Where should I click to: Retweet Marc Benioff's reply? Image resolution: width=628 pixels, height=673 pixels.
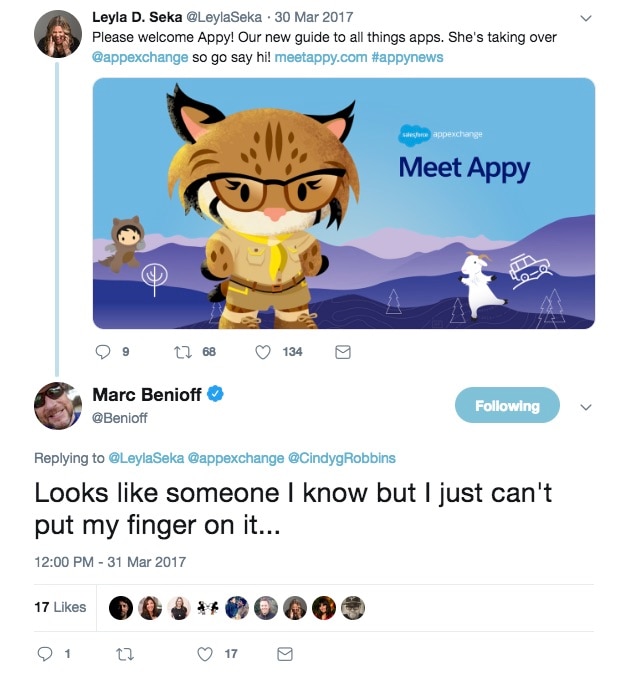click(x=125, y=653)
